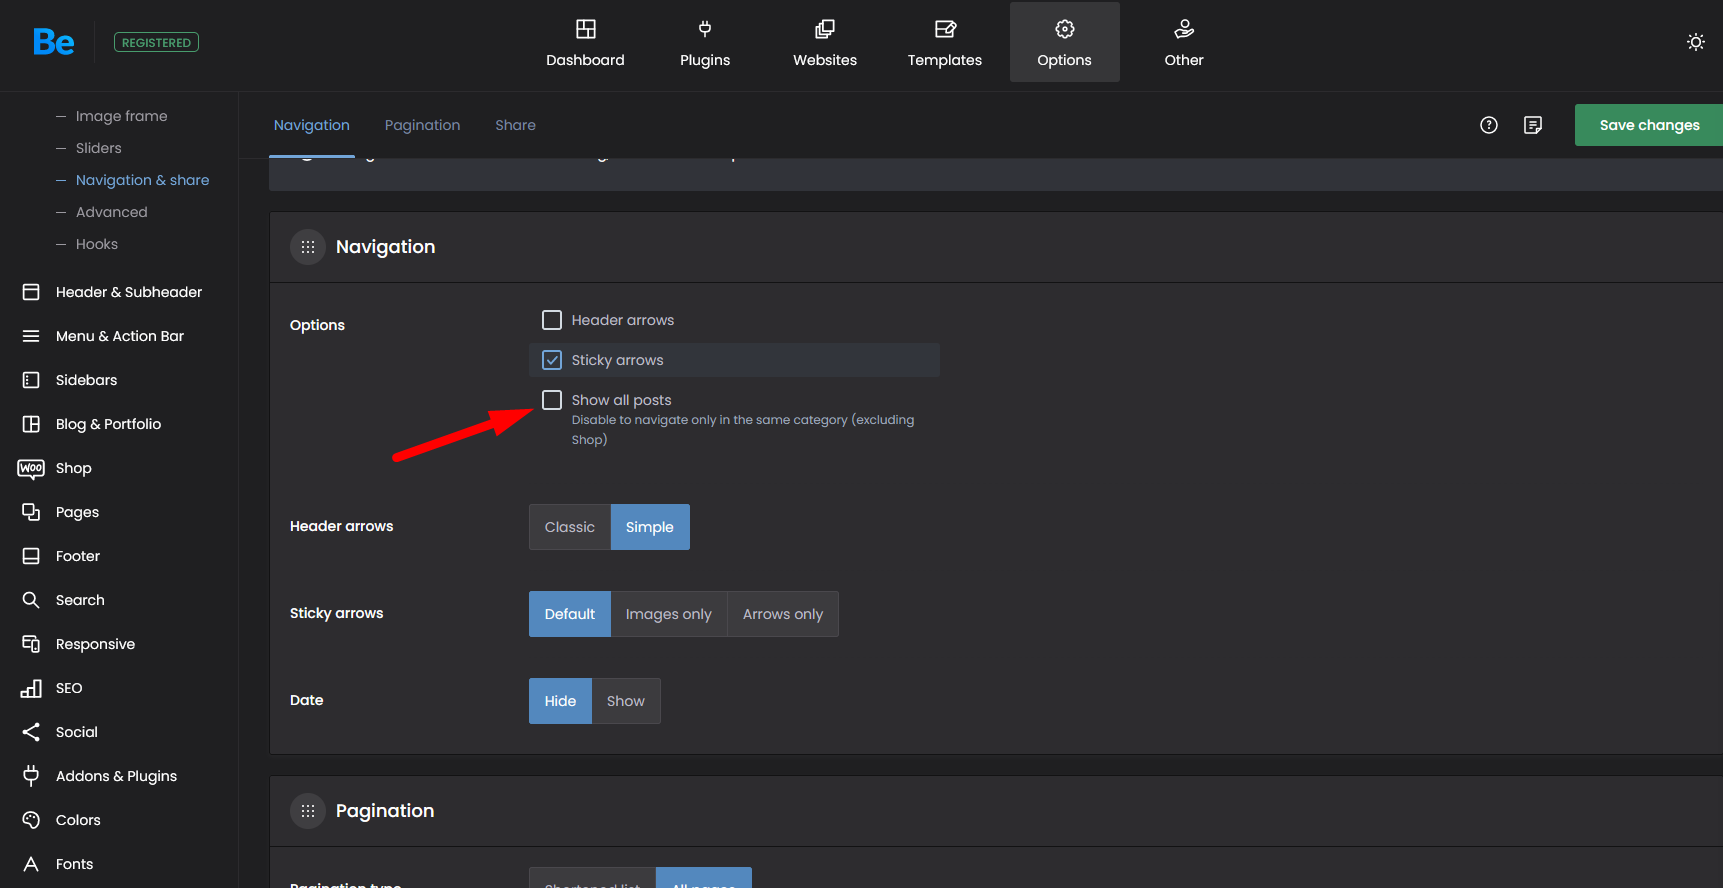Open the Websites icon
1723x888 pixels.
coord(825,29)
